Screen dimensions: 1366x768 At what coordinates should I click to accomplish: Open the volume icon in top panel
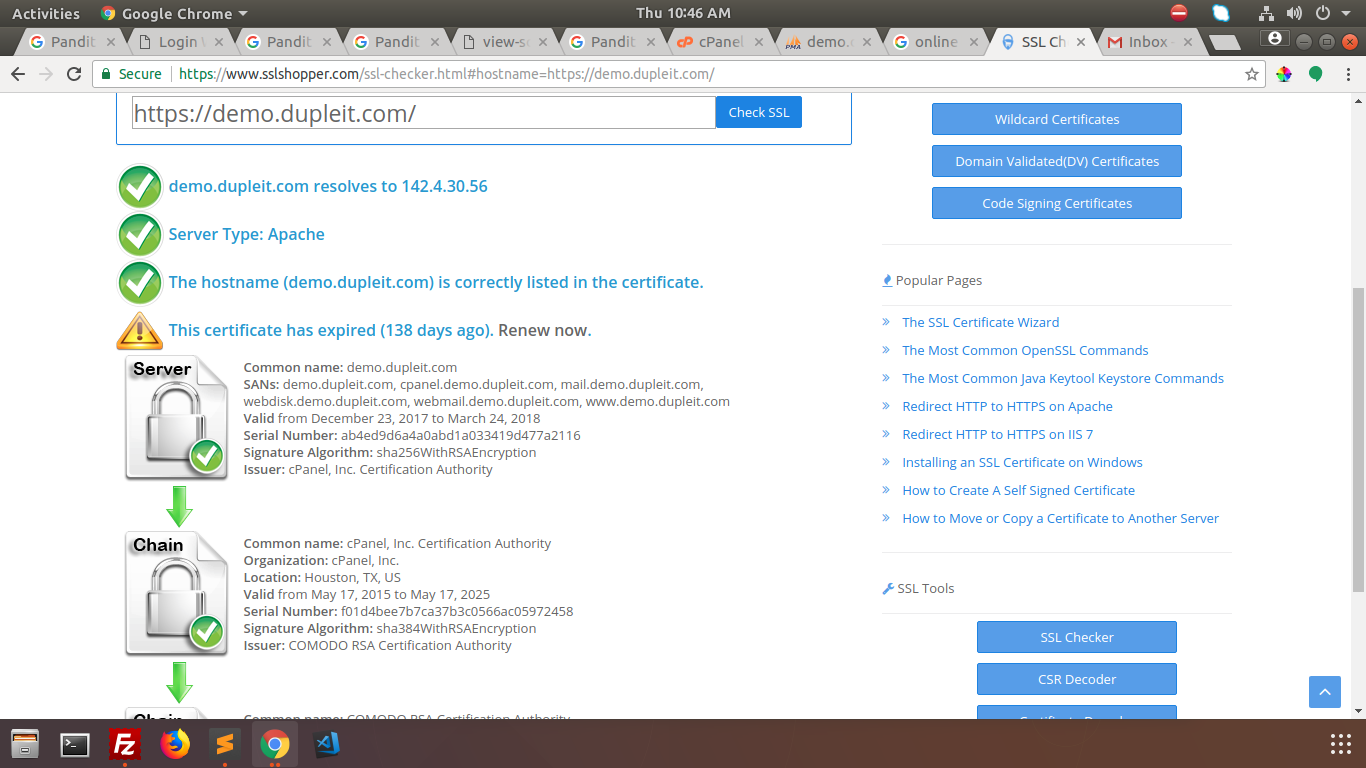point(1295,13)
